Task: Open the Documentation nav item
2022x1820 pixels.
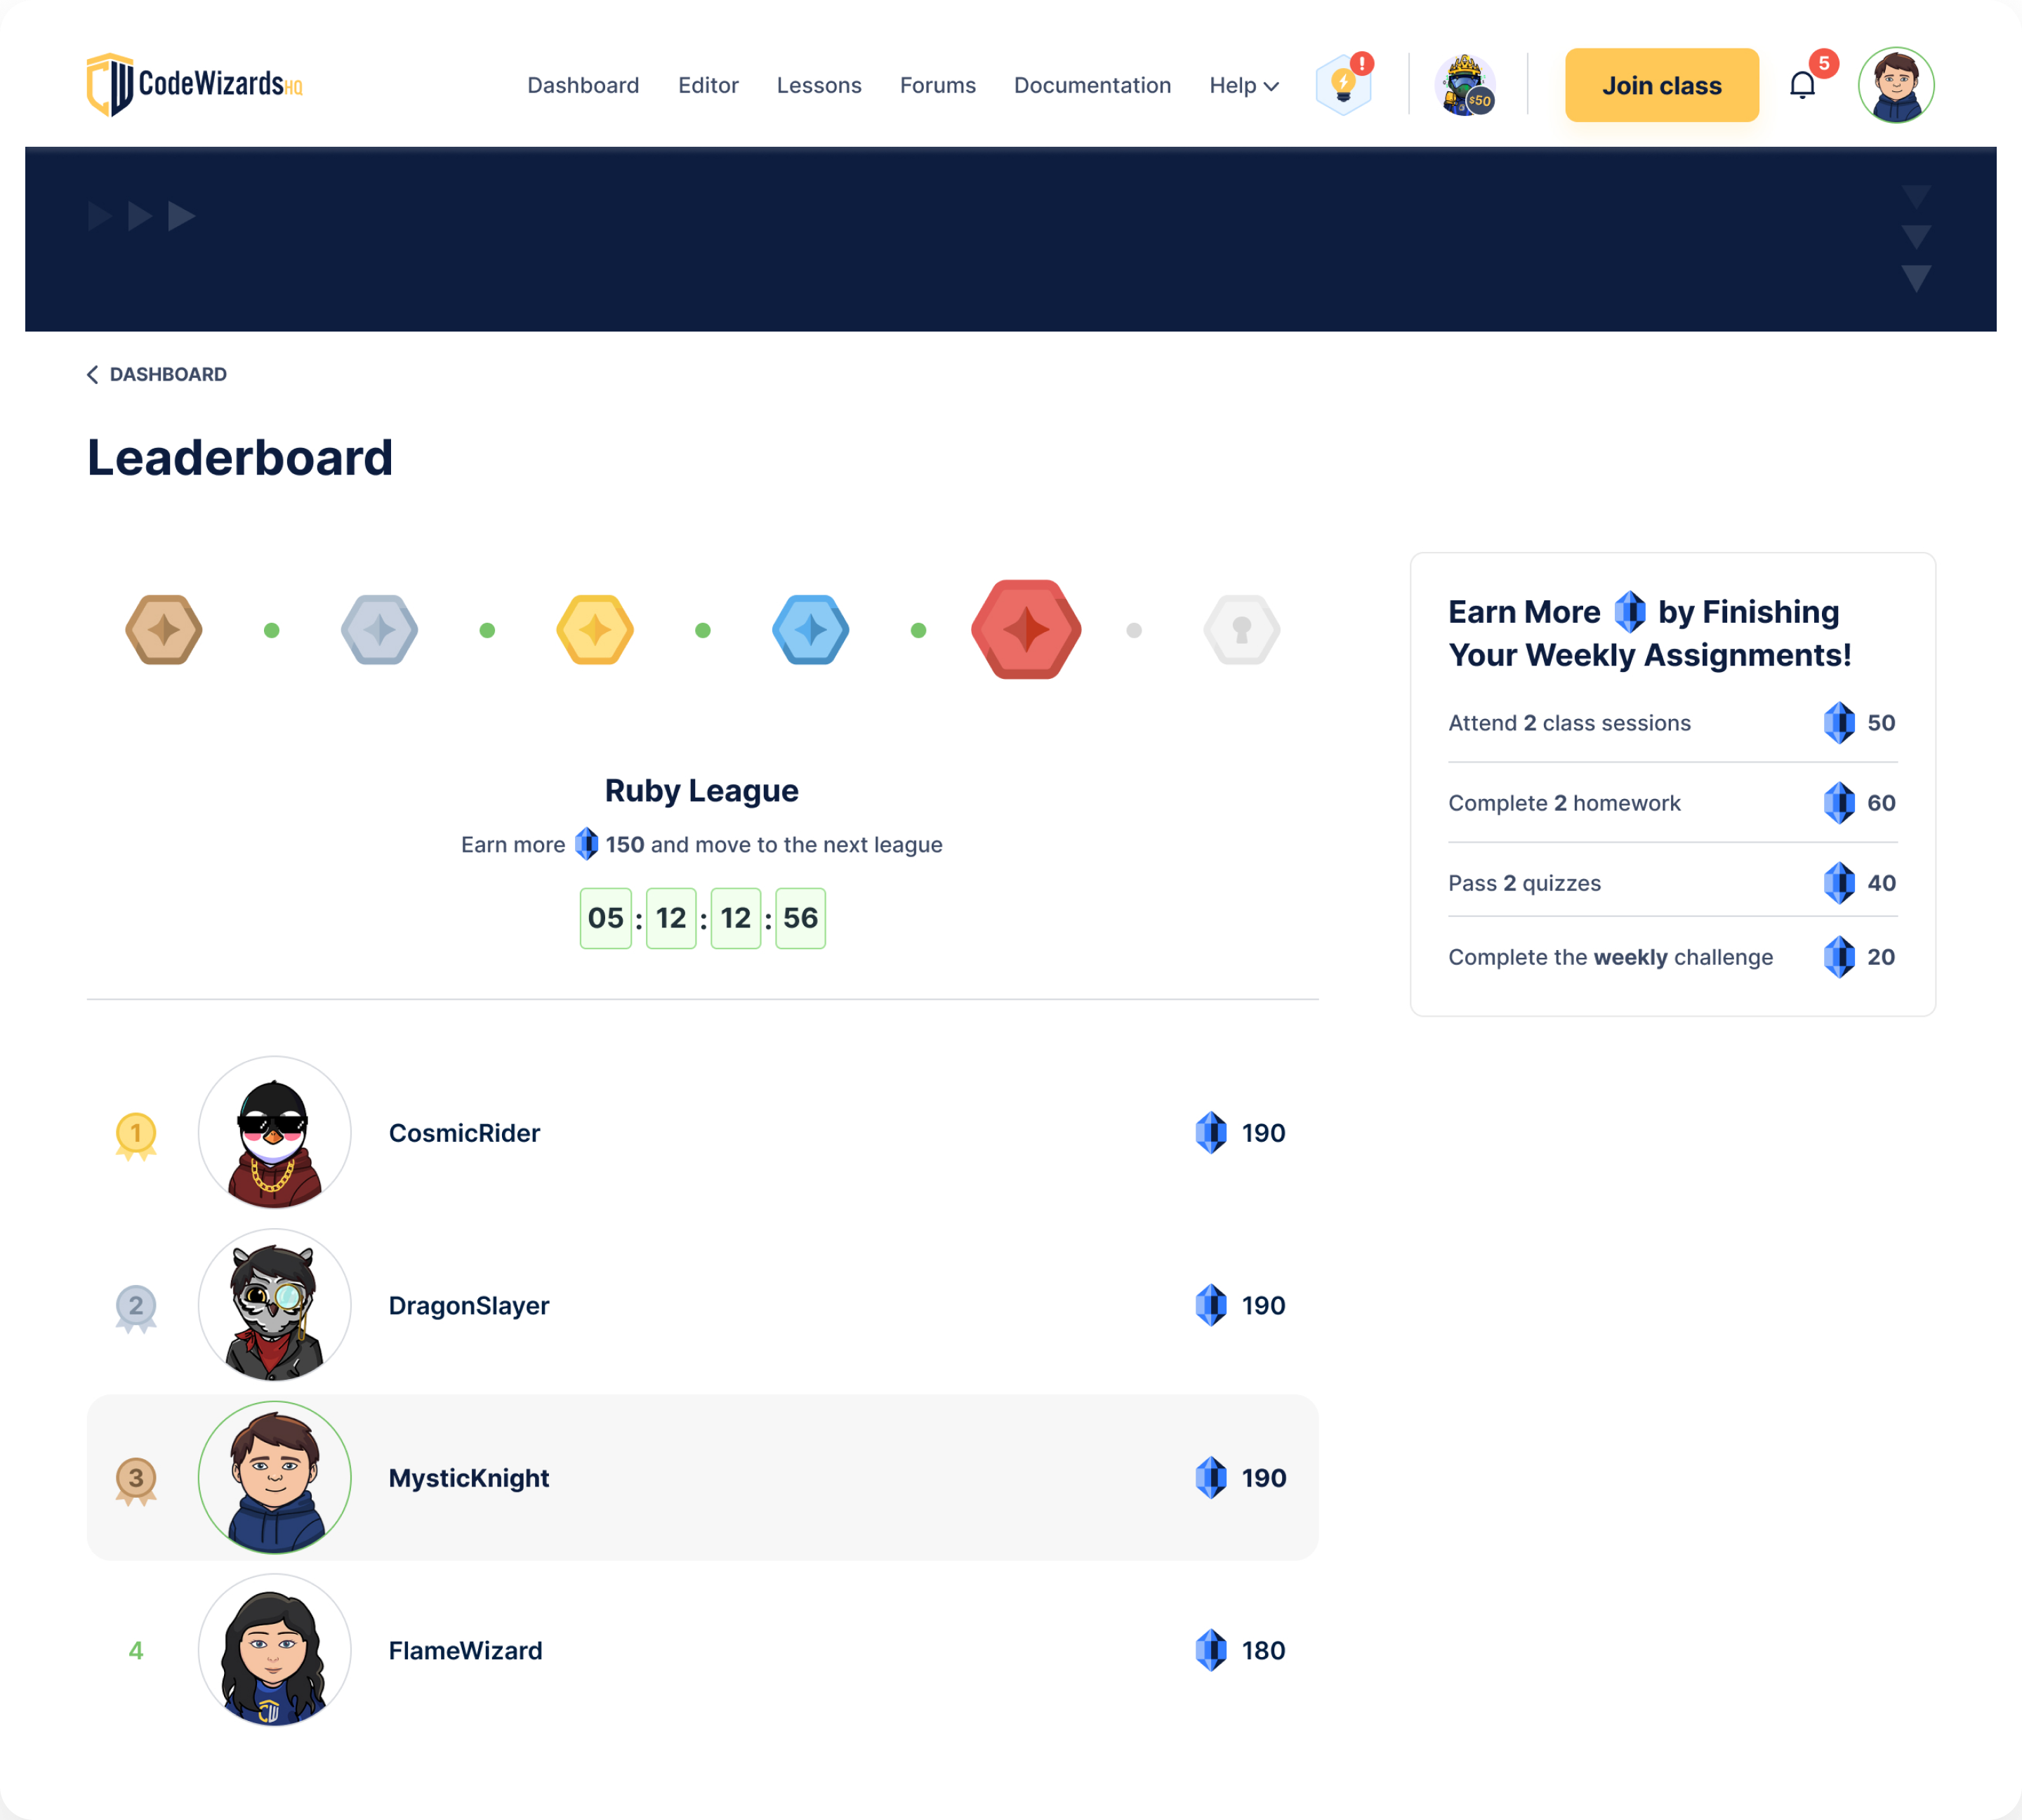Action: [1092, 86]
